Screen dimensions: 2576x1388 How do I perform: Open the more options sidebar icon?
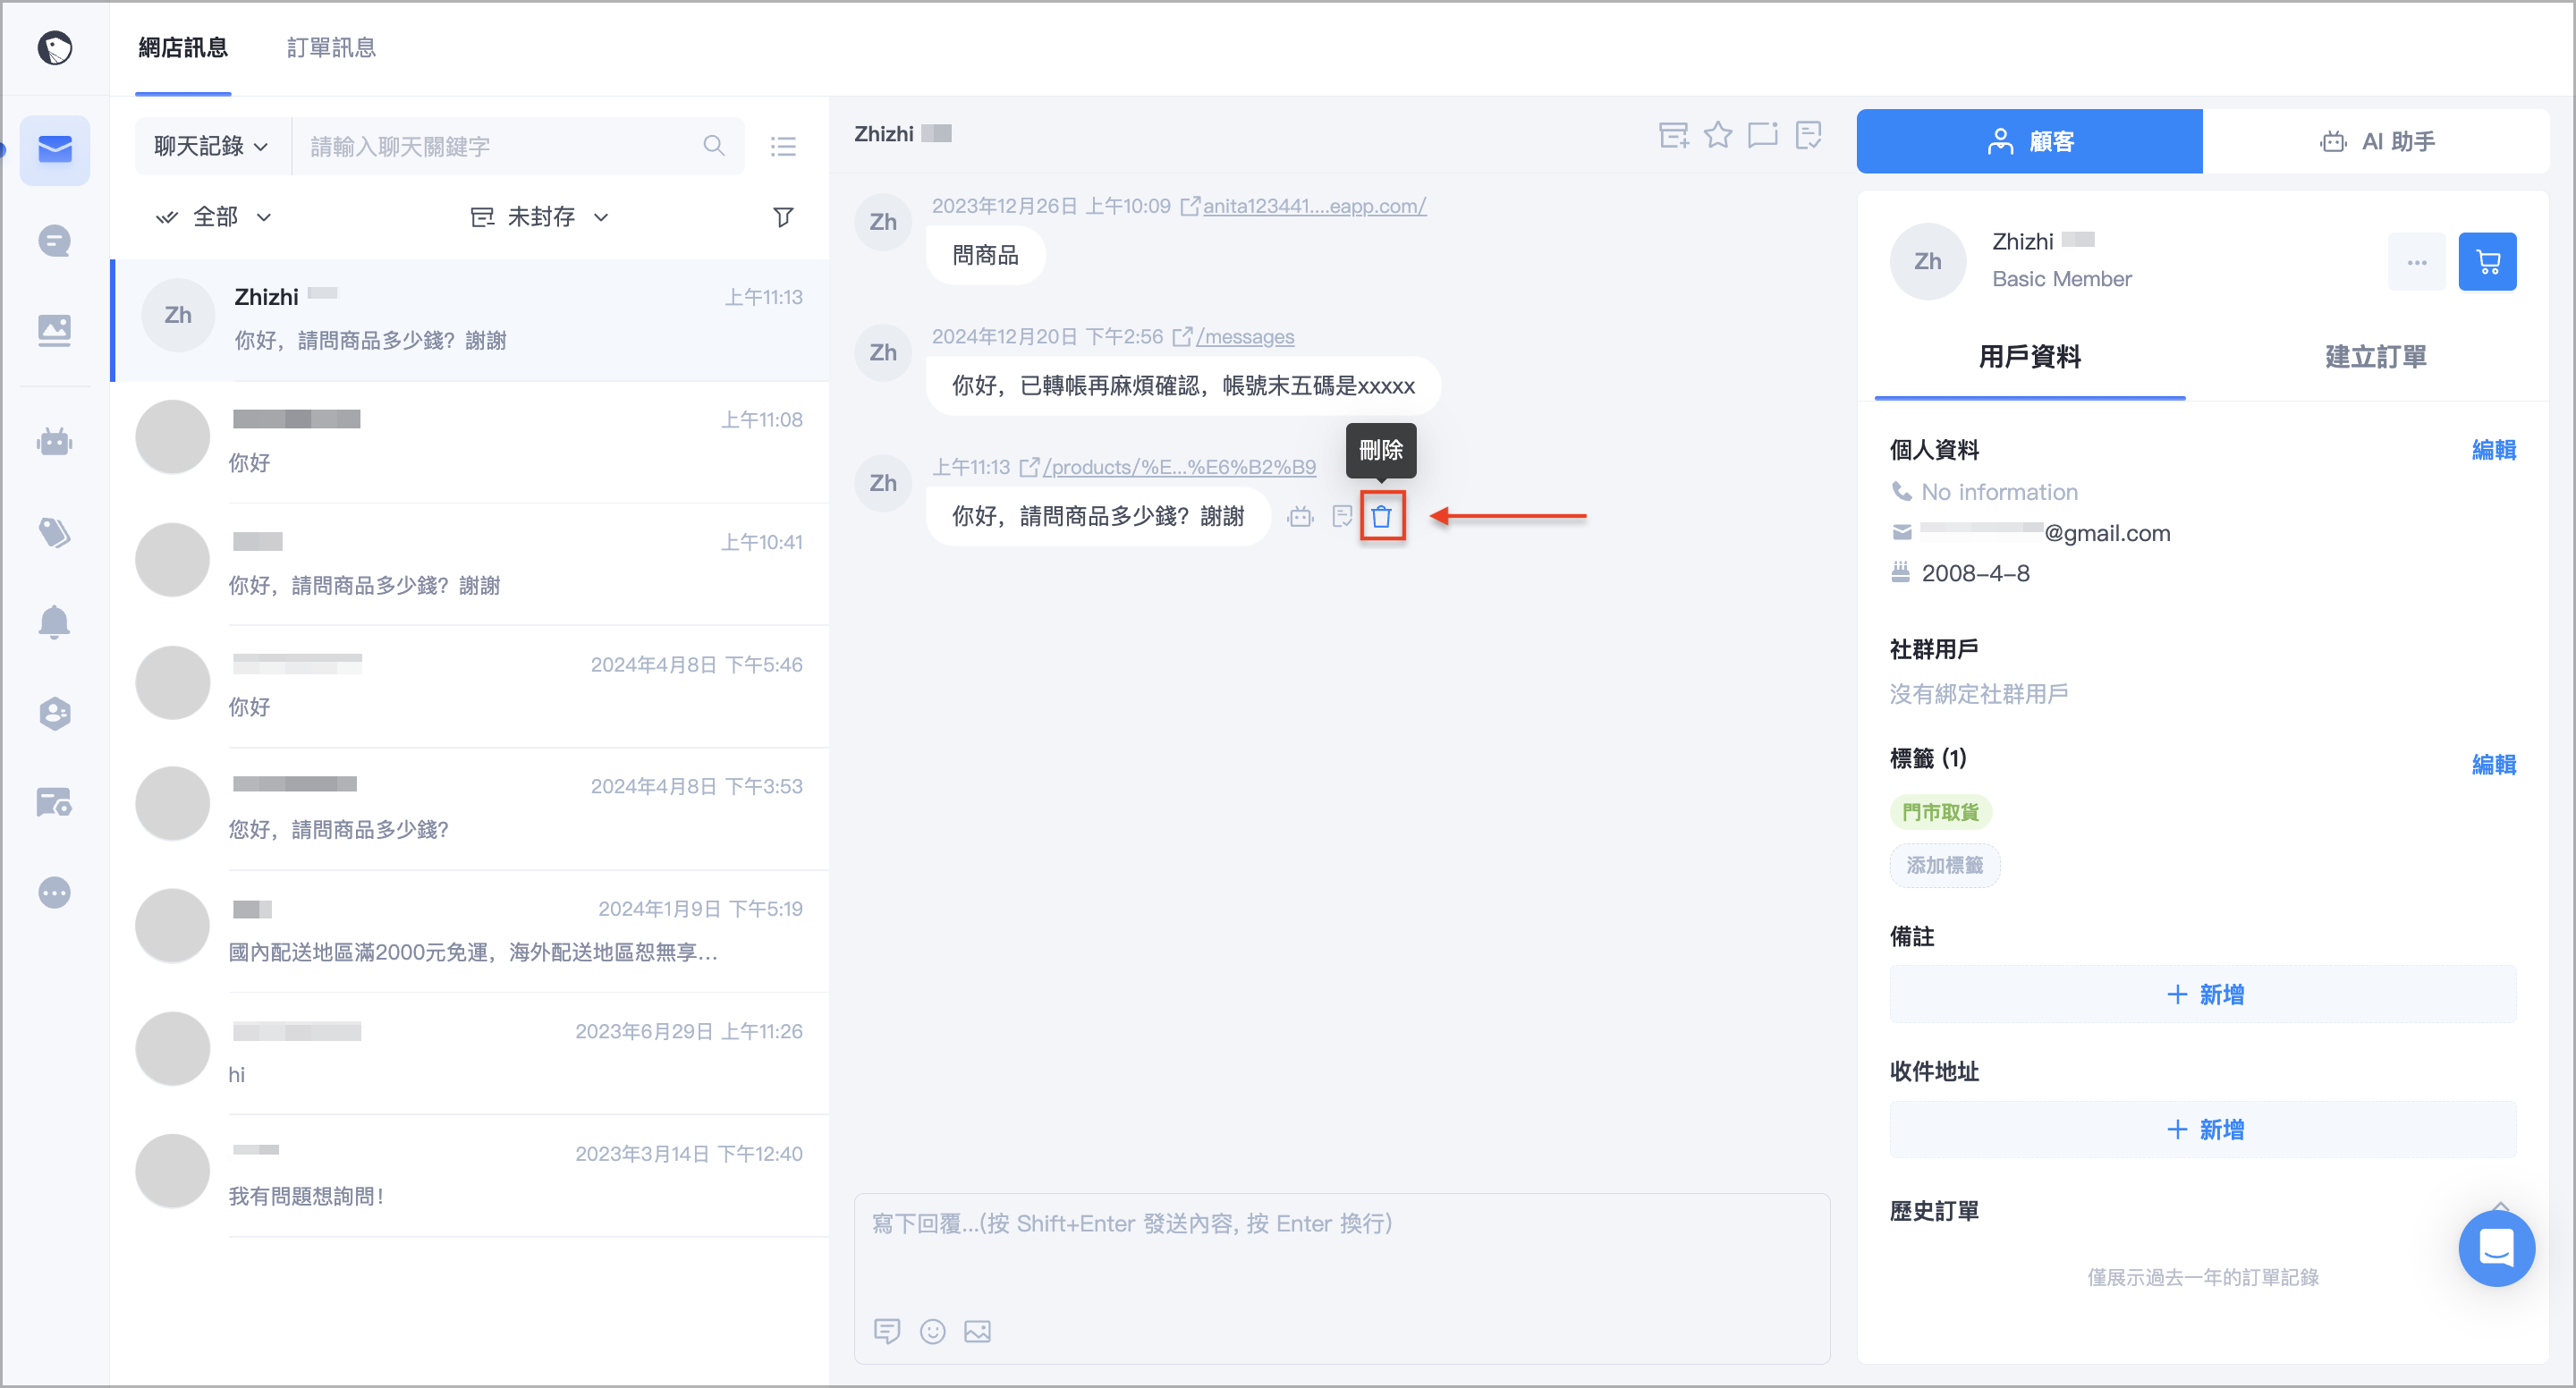coord(54,892)
